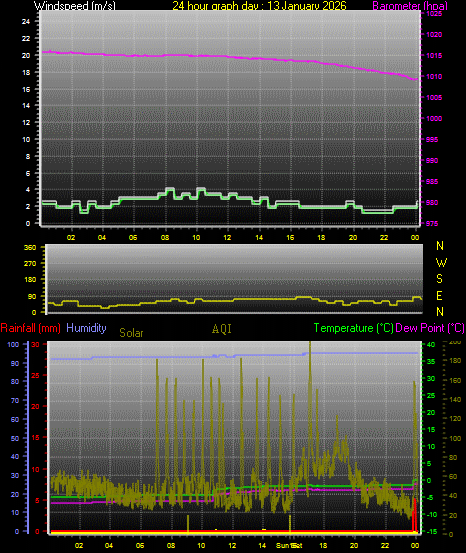Click the green -10 temperature axis value
The width and height of the screenshot is (466, 553).
coord(432,515)
